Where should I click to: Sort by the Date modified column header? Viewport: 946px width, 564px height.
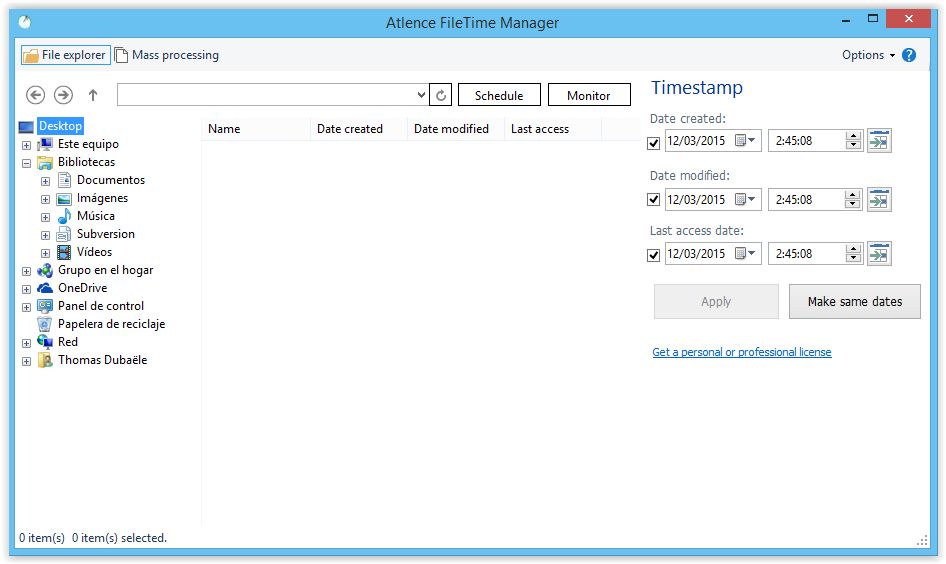[x=456, y=129]
